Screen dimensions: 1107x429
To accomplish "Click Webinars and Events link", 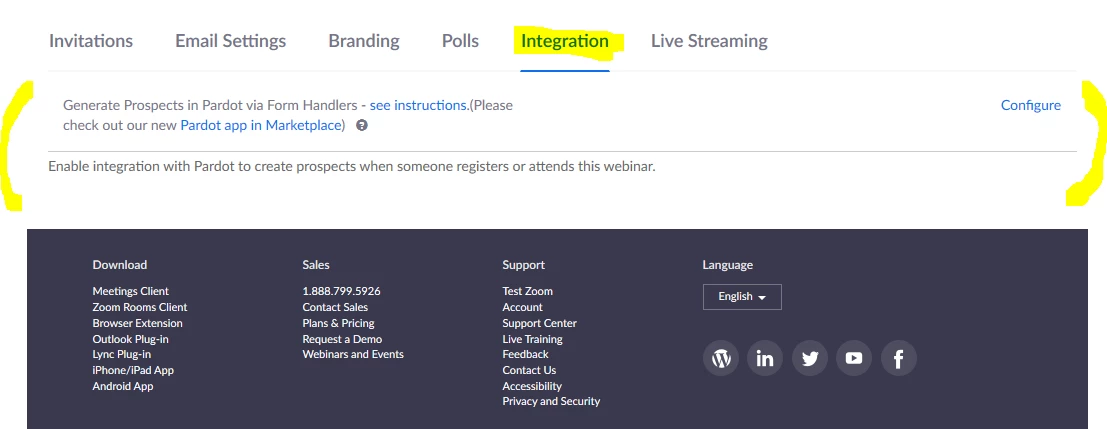I will pos(353,354).
